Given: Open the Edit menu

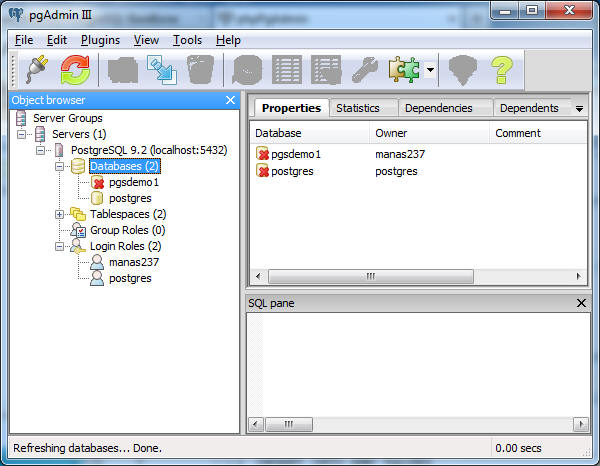Looking at the screenshot, I should coord(57,40).
